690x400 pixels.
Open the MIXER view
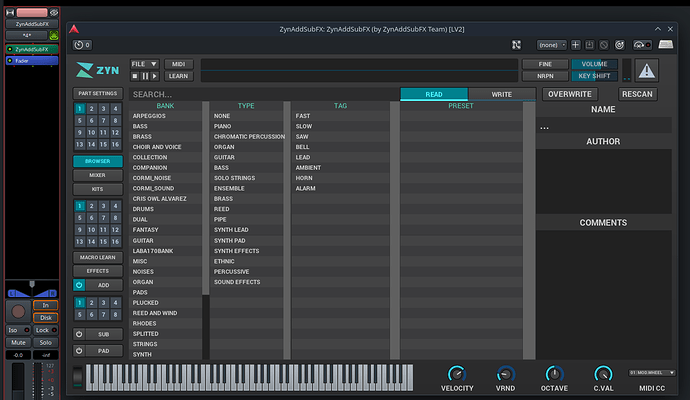(x=98, y=175)
